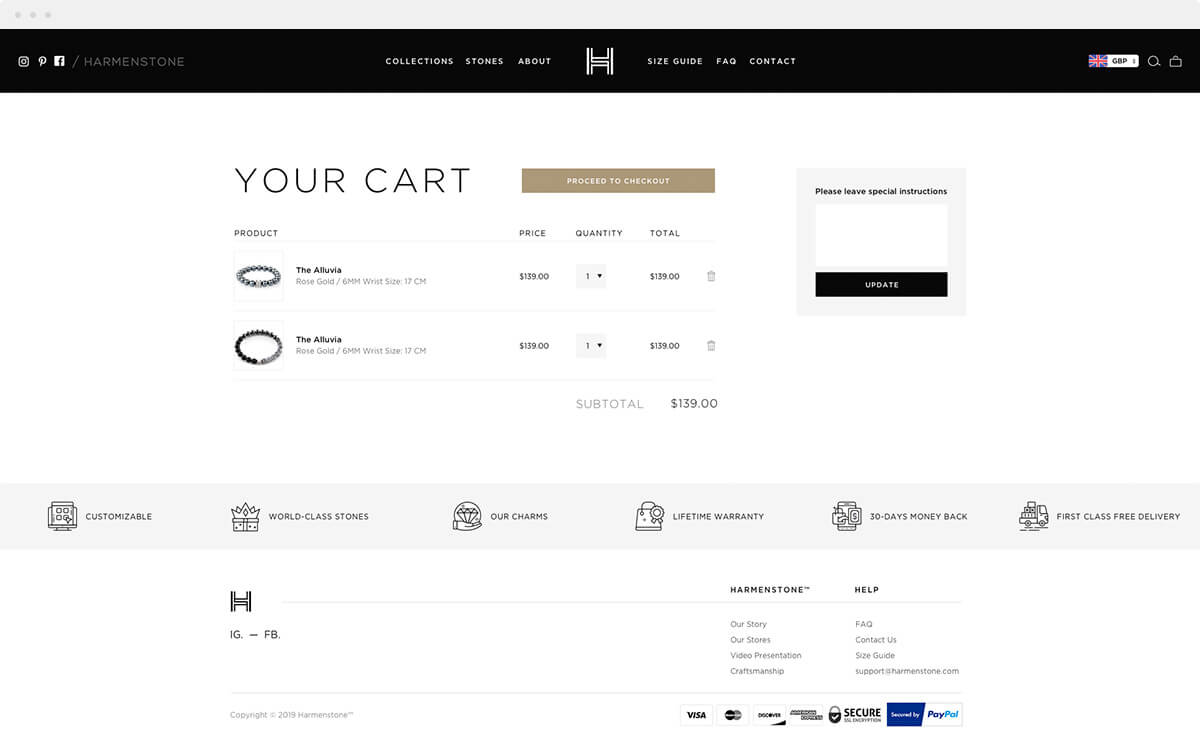Screen dimensions: 1200x737
Task: Open the Facebook icon in header
Action: tap(59, 61)
